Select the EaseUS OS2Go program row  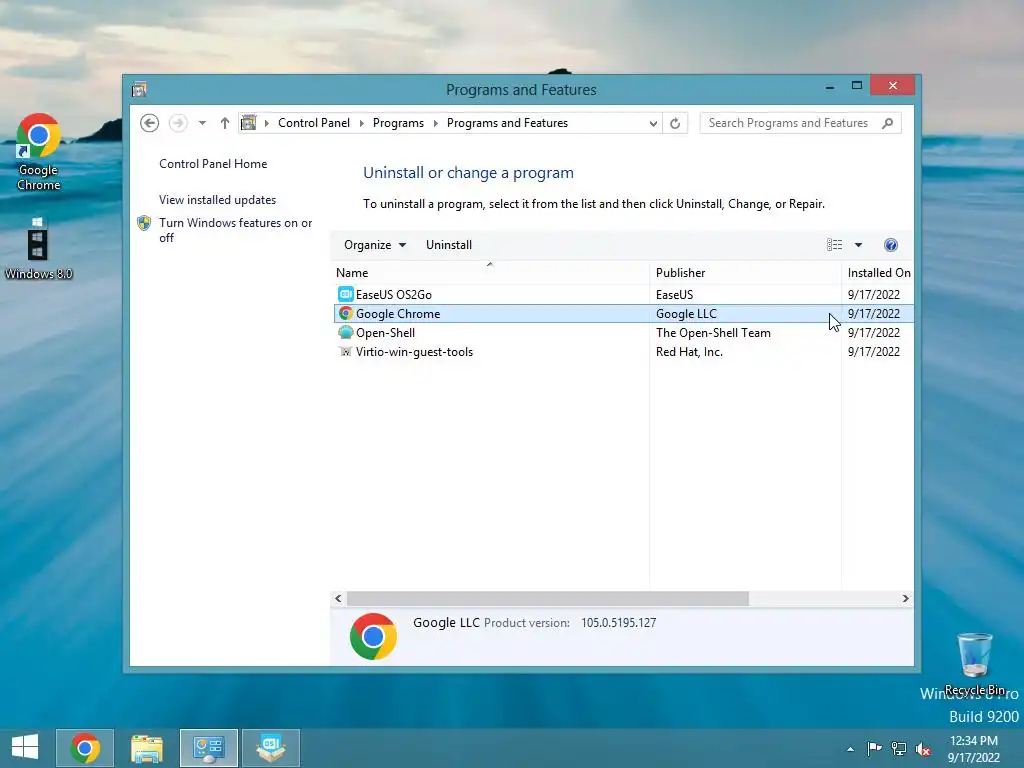623,295
